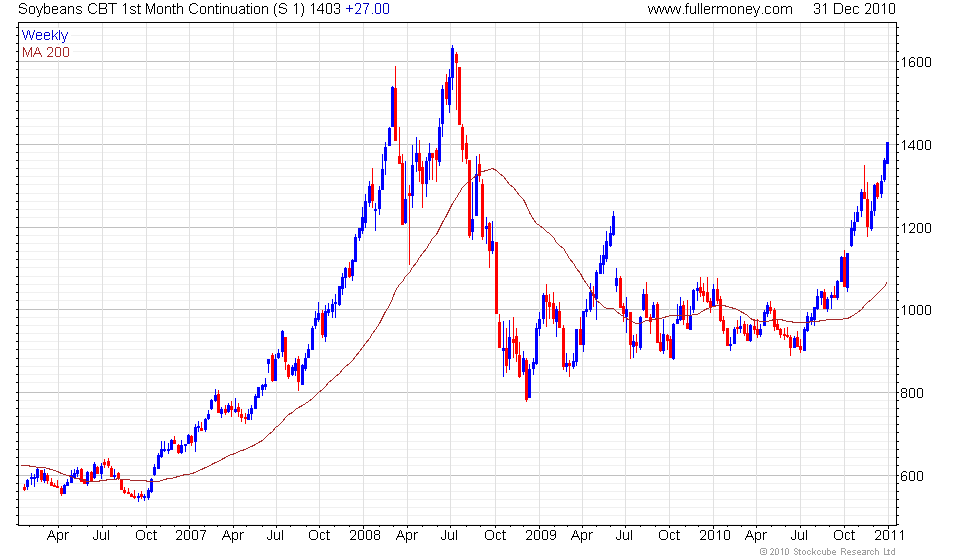Click the 600 price axis label

pyautogui.click(x=912, y=476)
